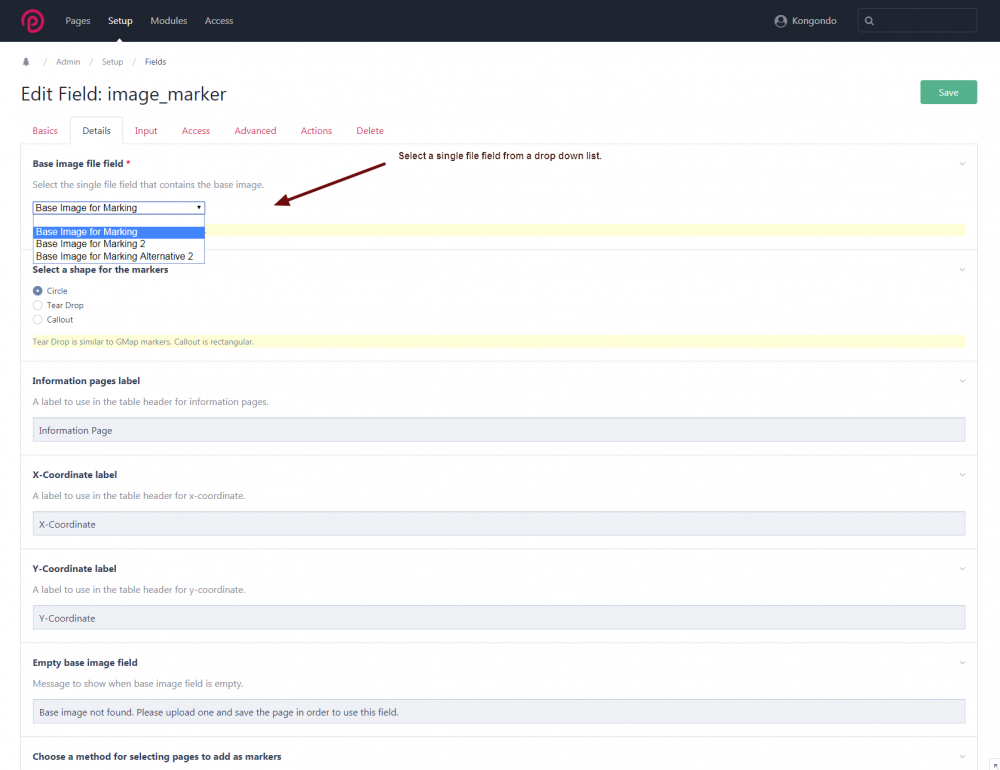Select the Tear Drop marker shape

click(38, 305)
